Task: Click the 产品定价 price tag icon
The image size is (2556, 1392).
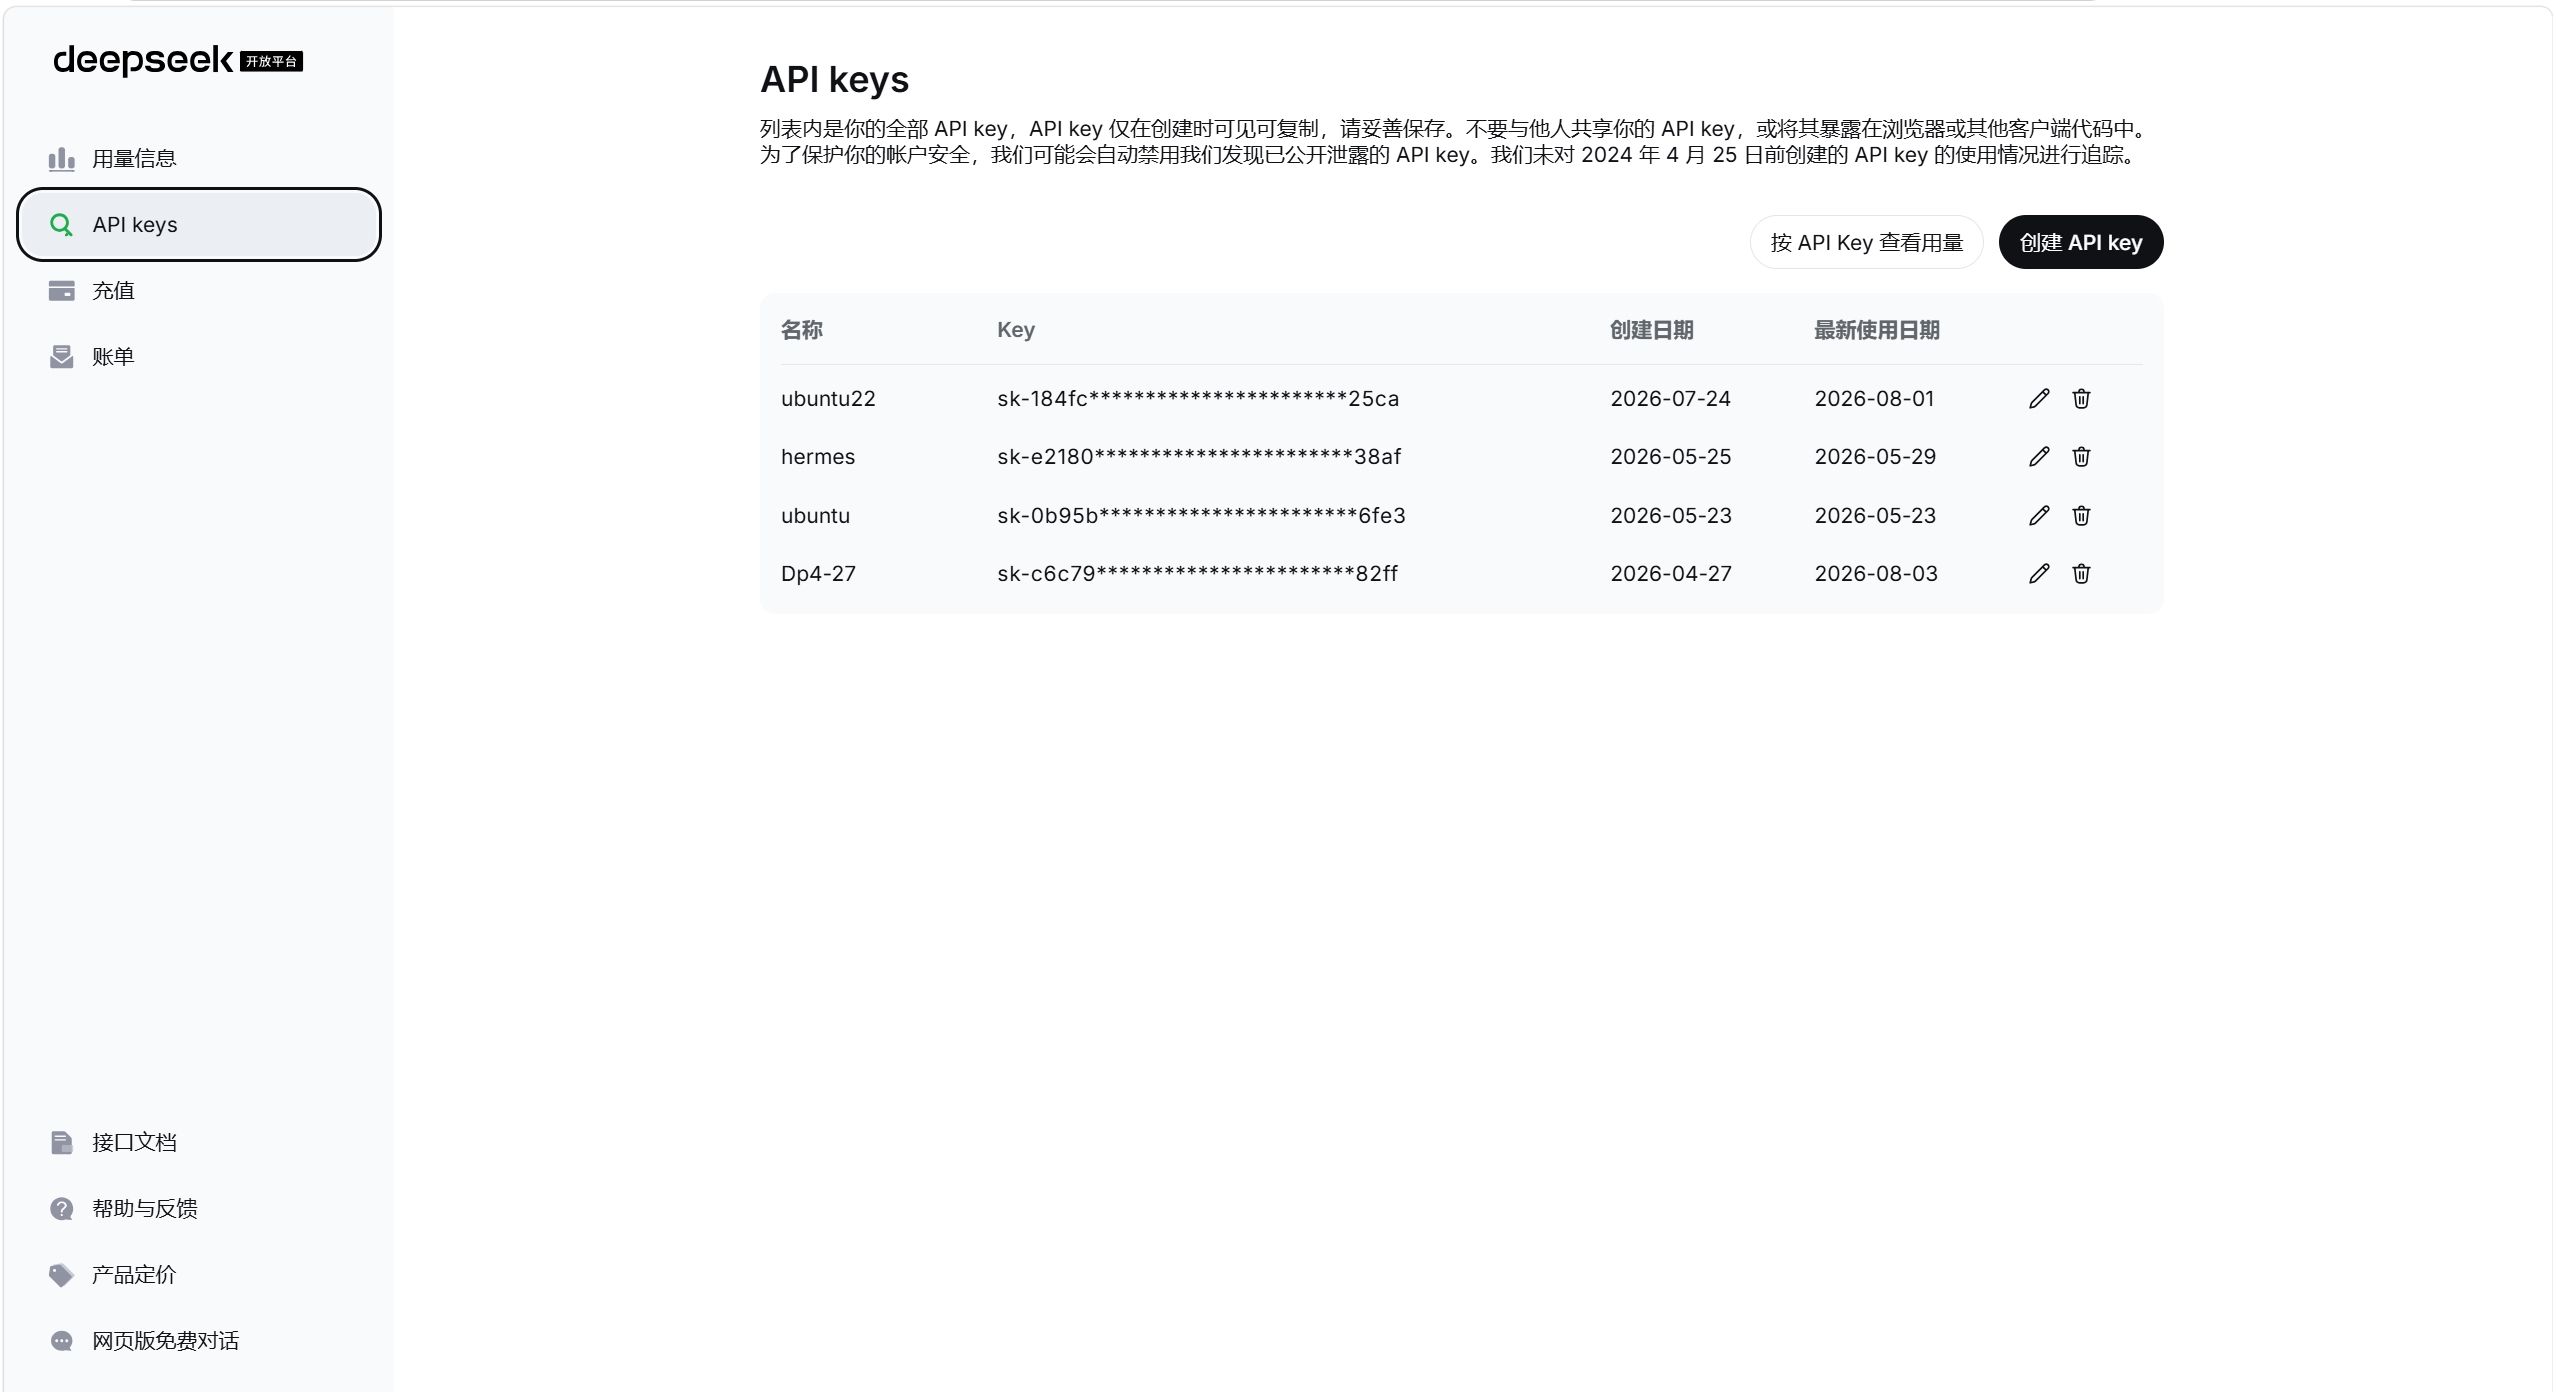Action: pos(62,1275)
